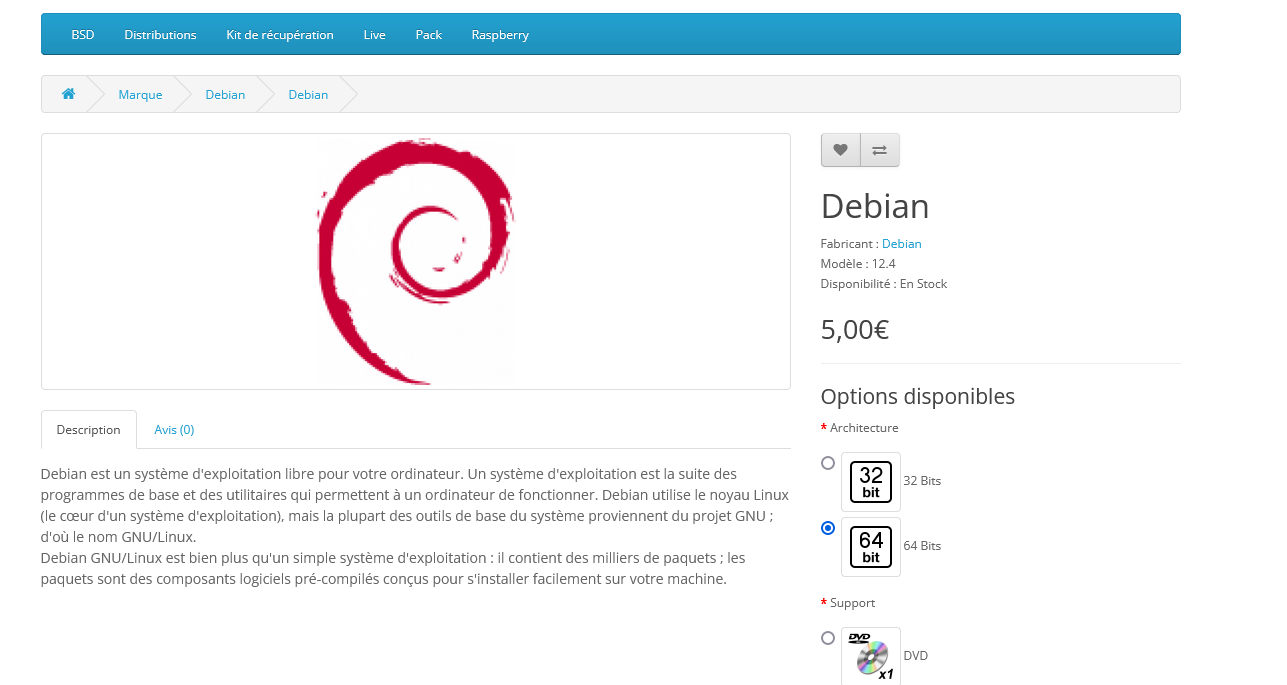Click the 64 bit architecture image
1287x685 pixels.
[871, 547]
